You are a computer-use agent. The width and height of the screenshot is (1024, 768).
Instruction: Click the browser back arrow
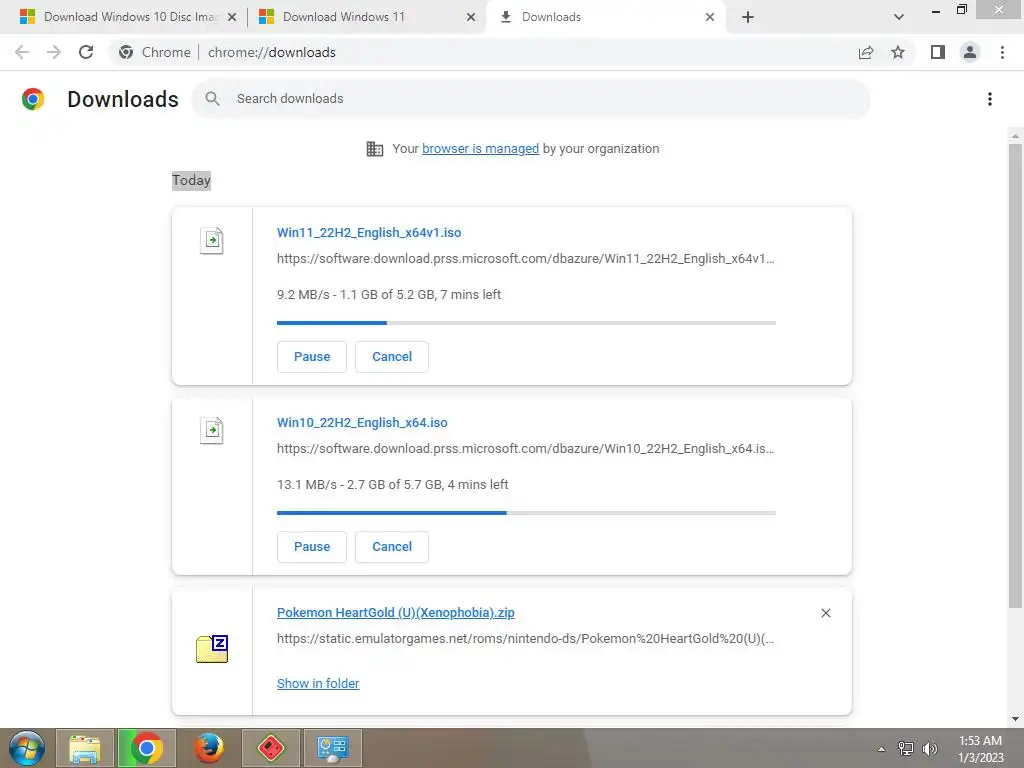(x=22, y=52)
